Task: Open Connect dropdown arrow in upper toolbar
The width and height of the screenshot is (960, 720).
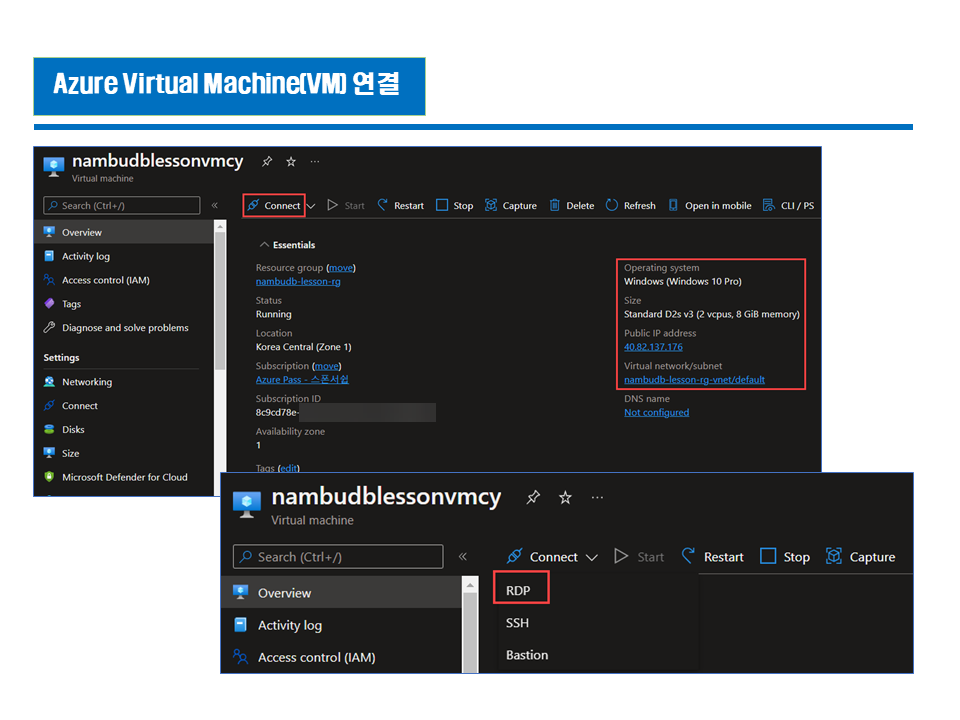Action: pos(311,206)
